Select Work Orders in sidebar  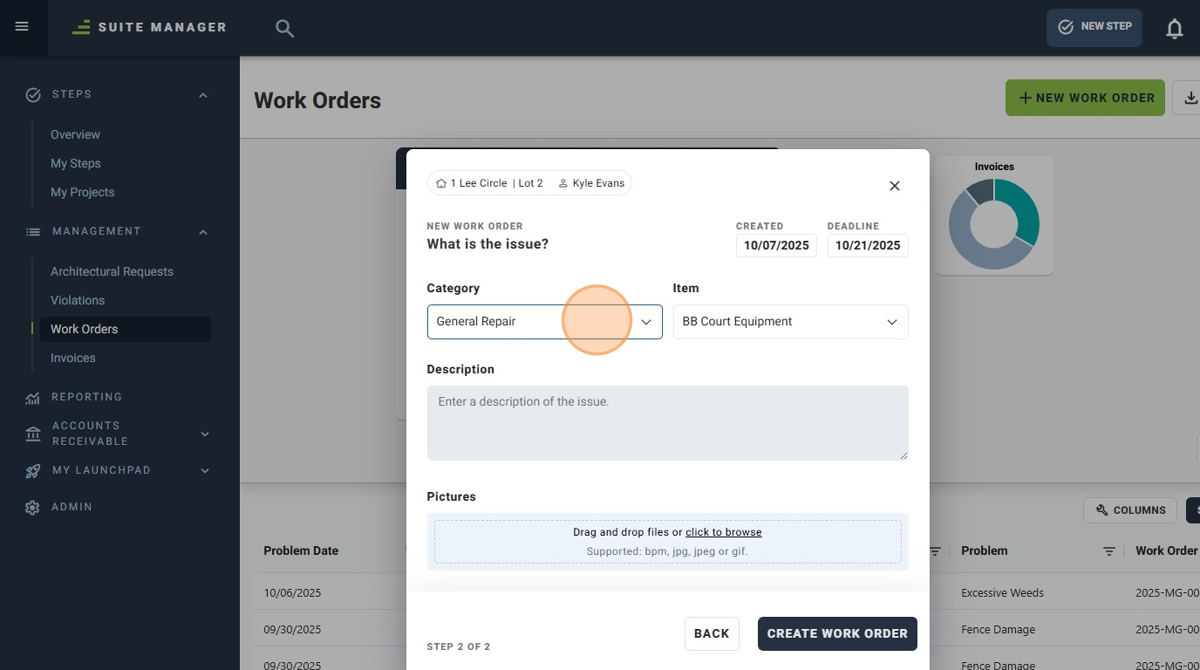tap(125, 329)
